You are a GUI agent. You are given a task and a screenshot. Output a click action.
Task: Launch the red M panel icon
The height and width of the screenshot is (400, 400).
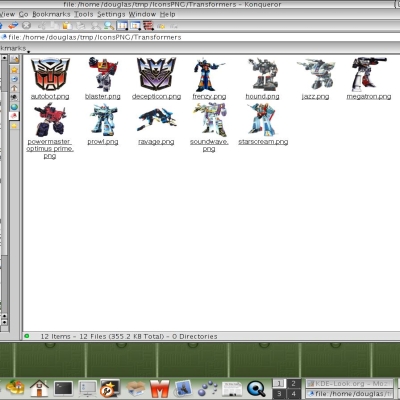(160, 388)
